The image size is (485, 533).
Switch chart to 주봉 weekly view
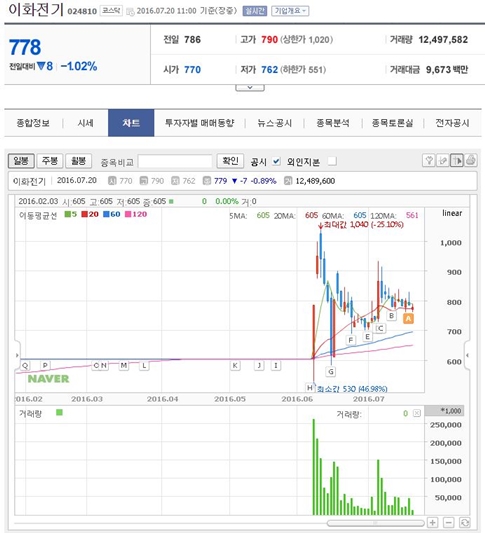pos(50,161)
